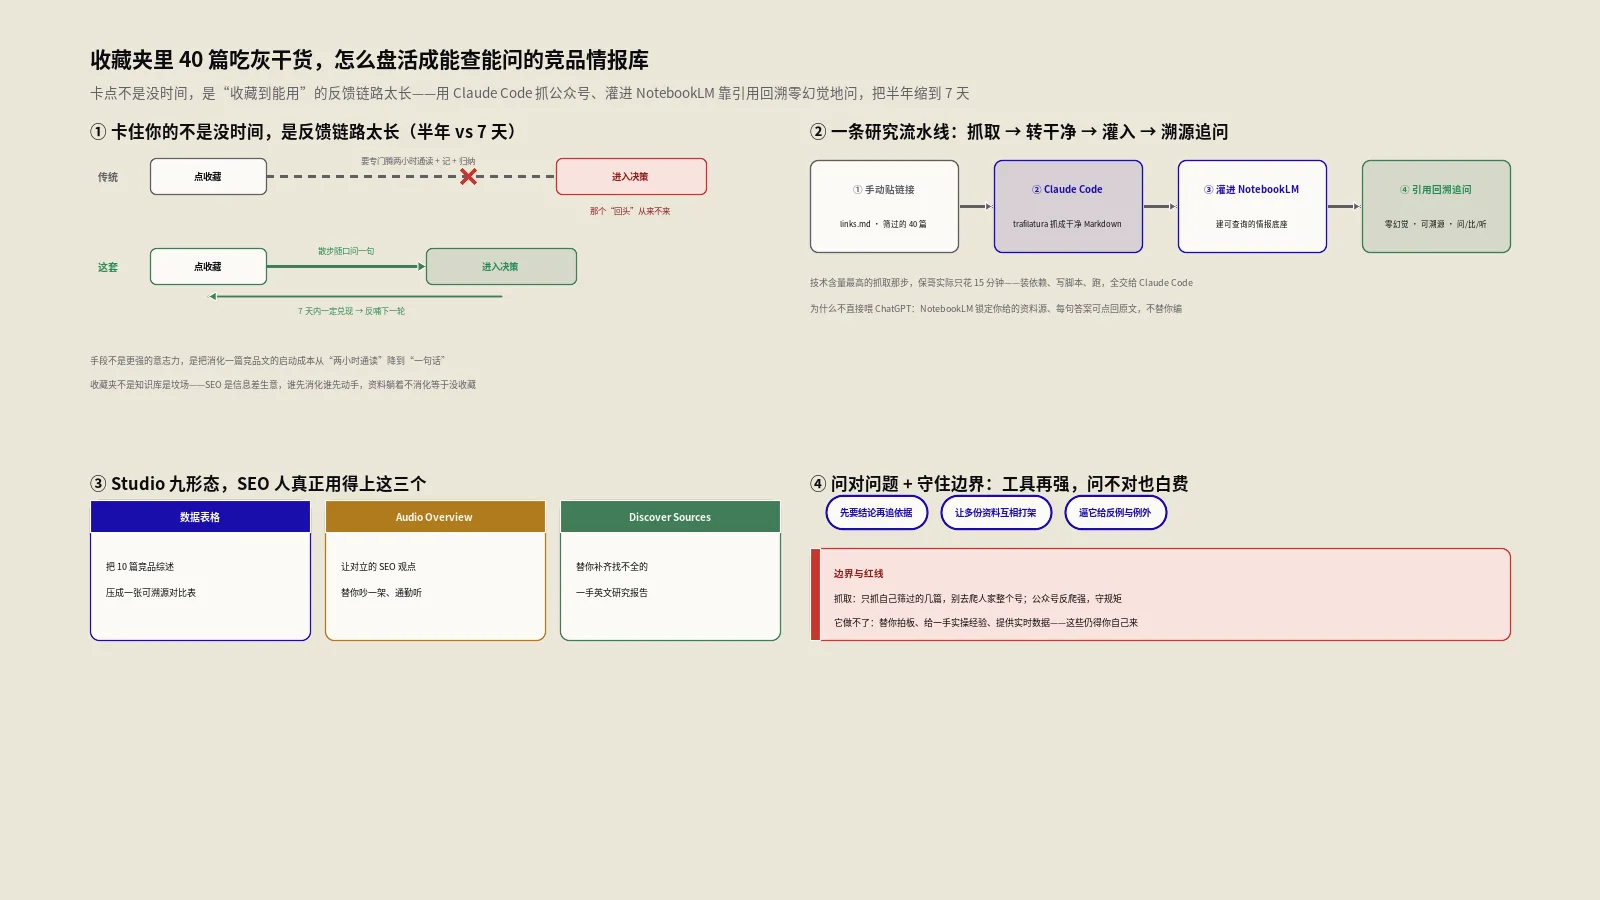Click the green arrow from 点收藏 to 进入决策
This screenshot has height=900, width=1600.
(347, 267)
